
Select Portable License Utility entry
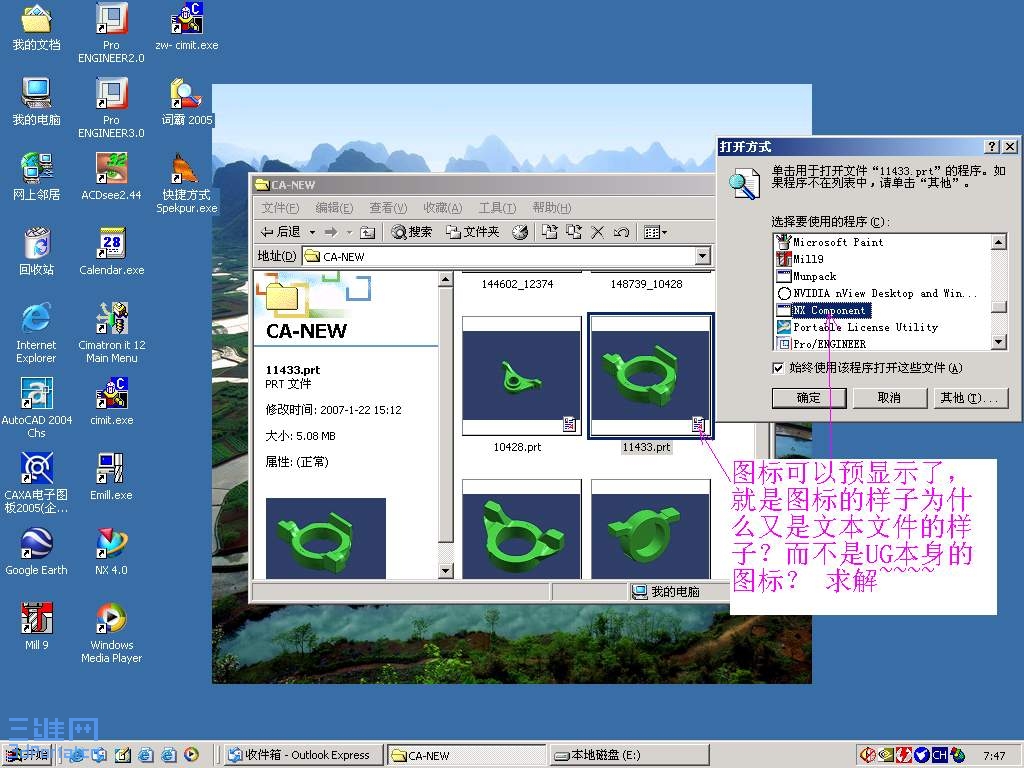(865, 327)
